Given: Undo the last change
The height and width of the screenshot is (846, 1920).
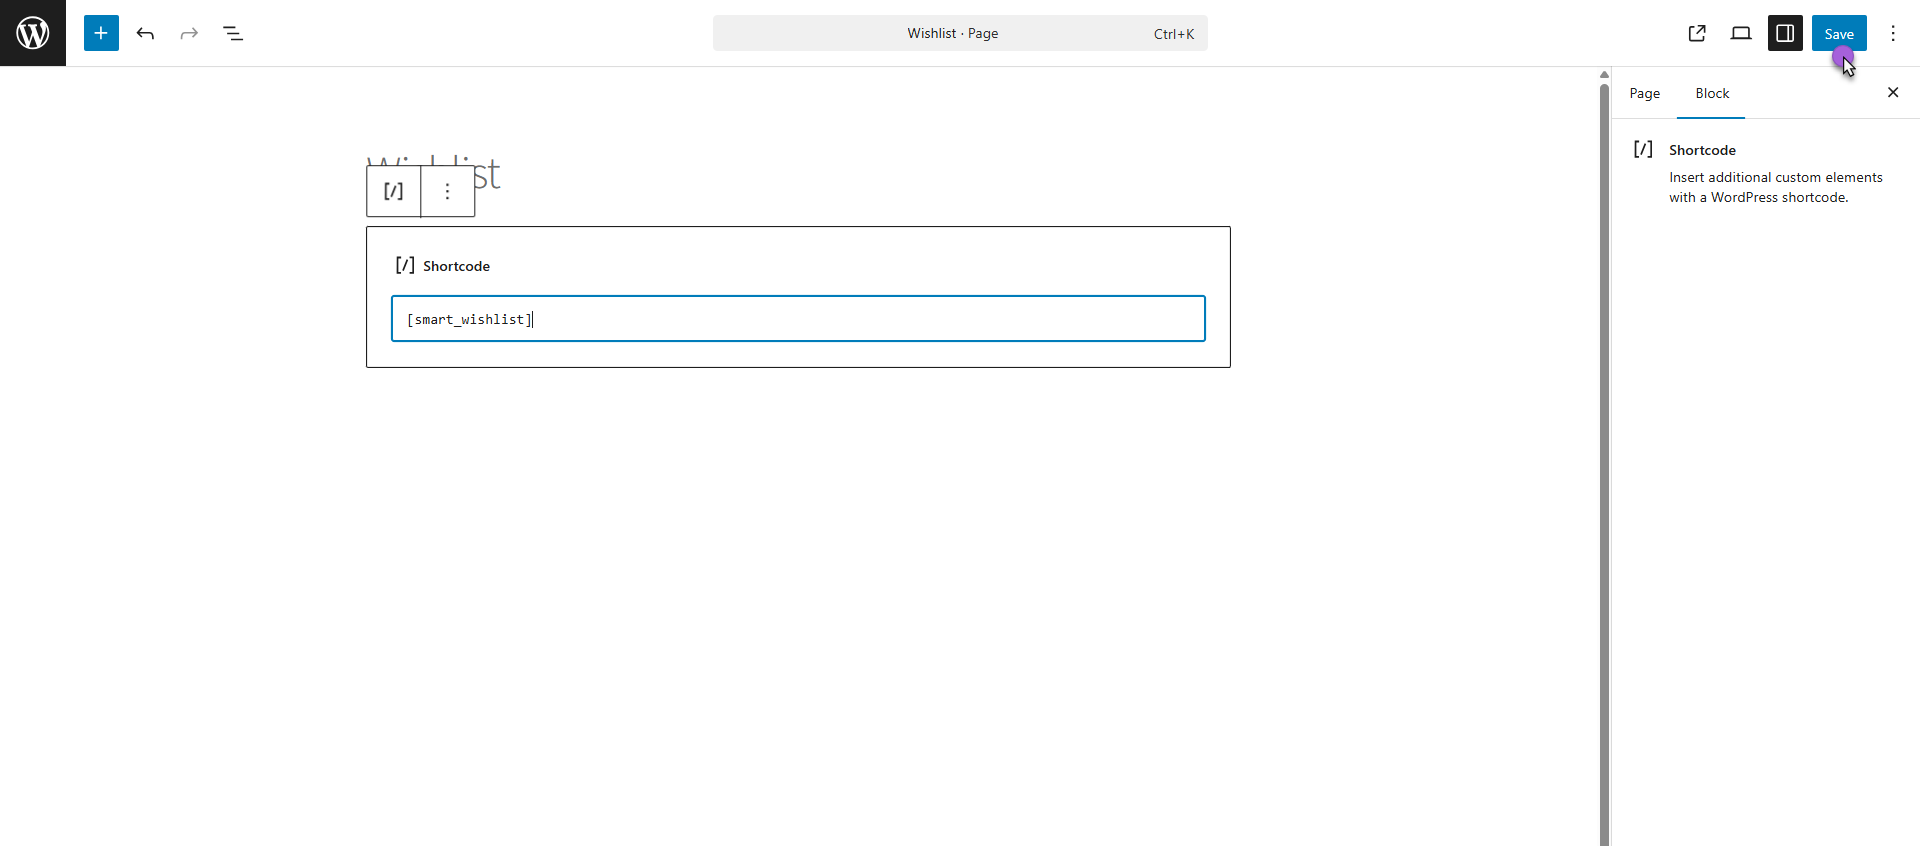Looking at the screenshot, I should (145, 33).
